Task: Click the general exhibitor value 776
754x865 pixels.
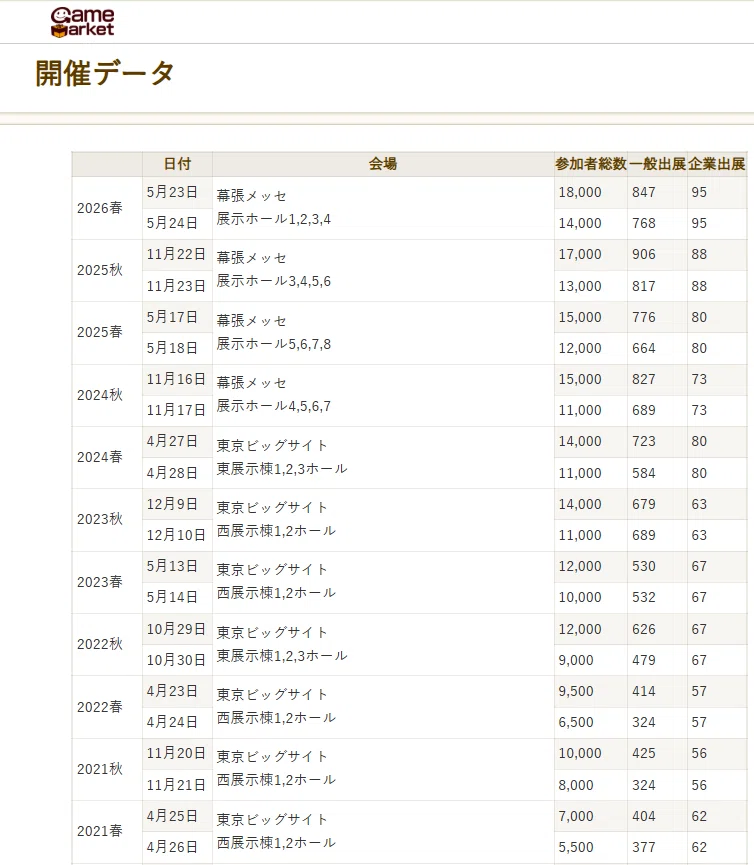Action: (x=644, y=317)
